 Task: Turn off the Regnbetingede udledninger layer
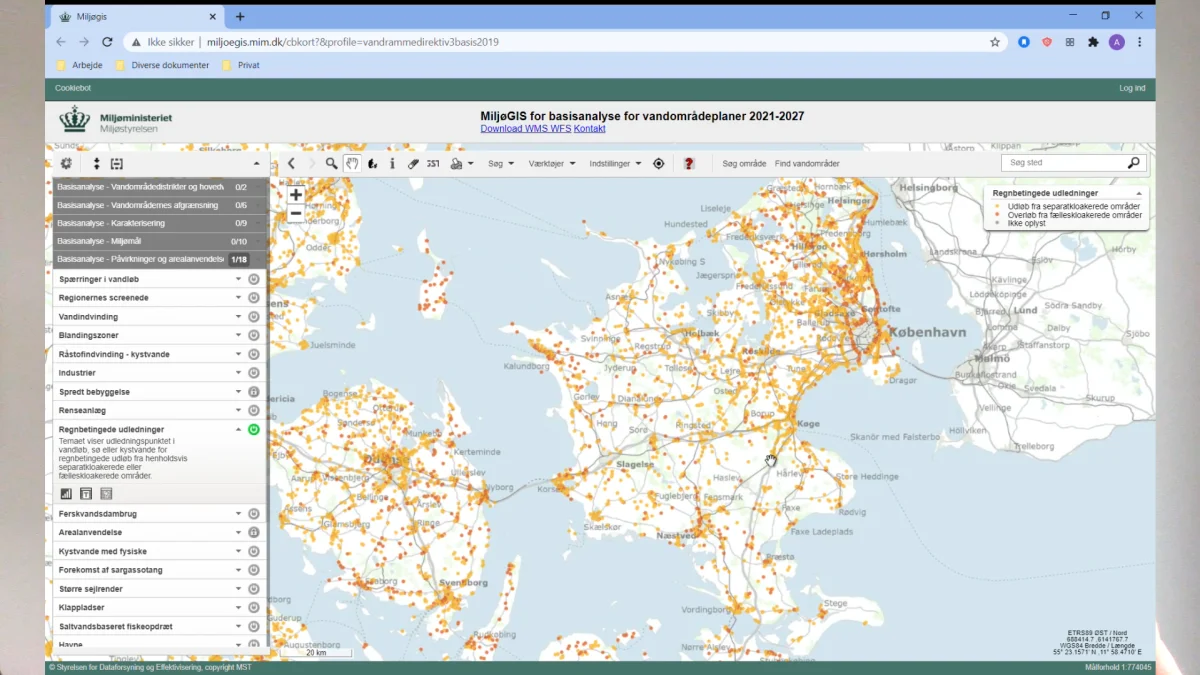click(254, 429)
